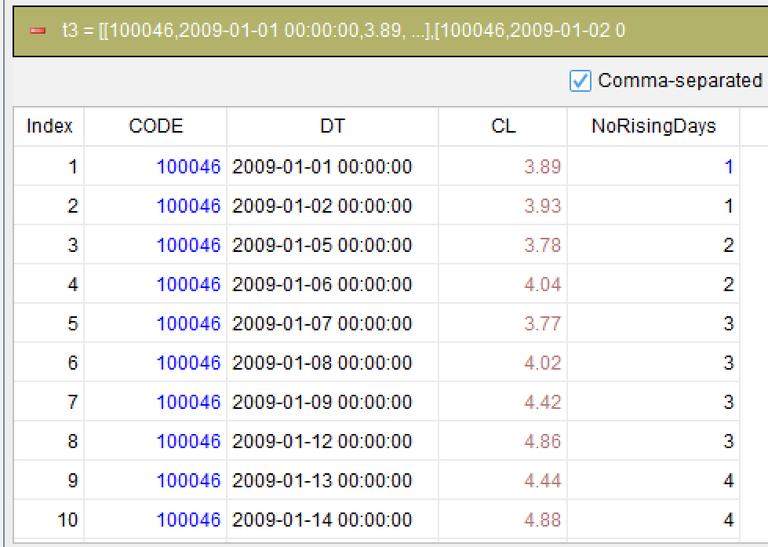Select the CL value 3.78
Viewport: 768px width, 547px height.
[x=542, y=245]
